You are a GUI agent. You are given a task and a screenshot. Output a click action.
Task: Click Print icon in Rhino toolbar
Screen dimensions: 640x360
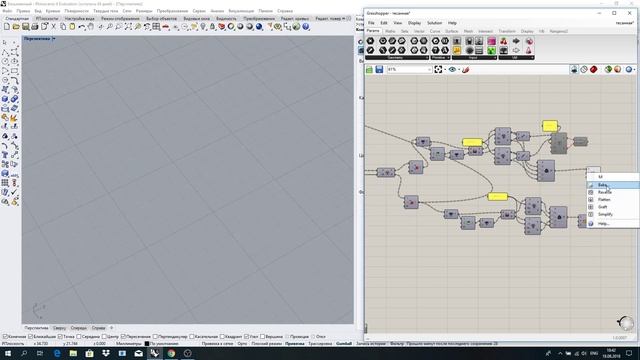[x=35, y=27]
